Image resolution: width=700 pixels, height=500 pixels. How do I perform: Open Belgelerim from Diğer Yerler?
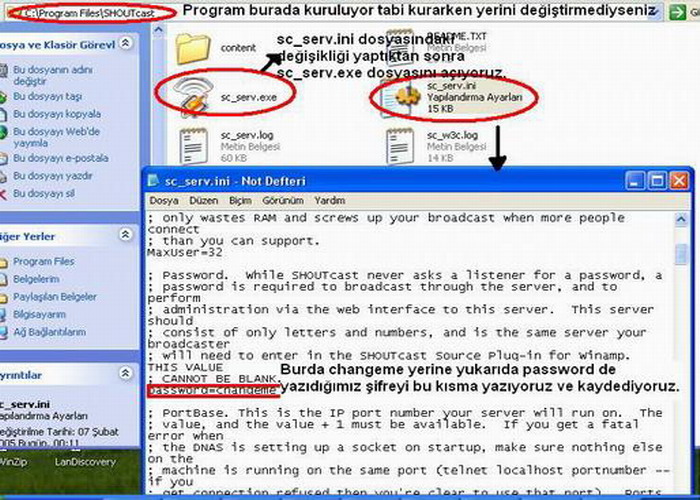(36, 279)
